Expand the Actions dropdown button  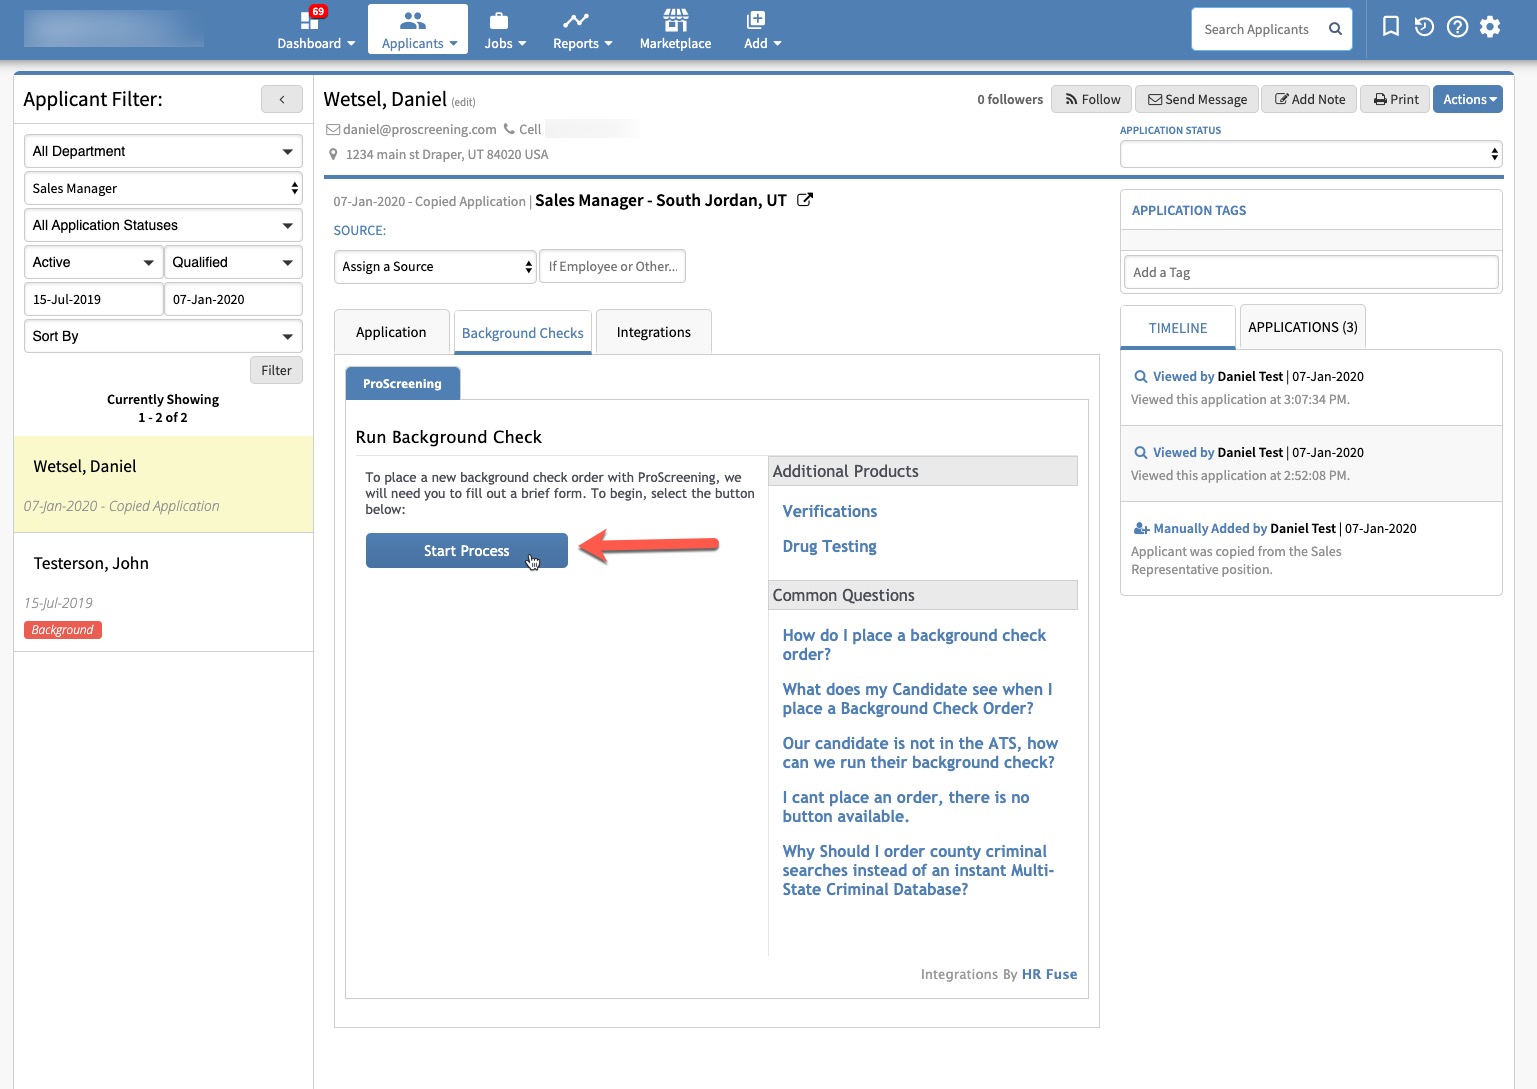click(1468, 99)
